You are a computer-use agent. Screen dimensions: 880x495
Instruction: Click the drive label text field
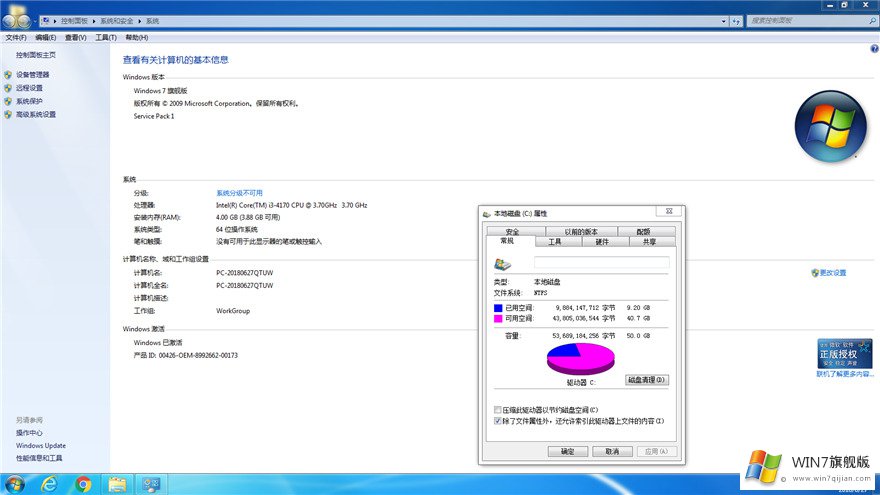point(602,263)
